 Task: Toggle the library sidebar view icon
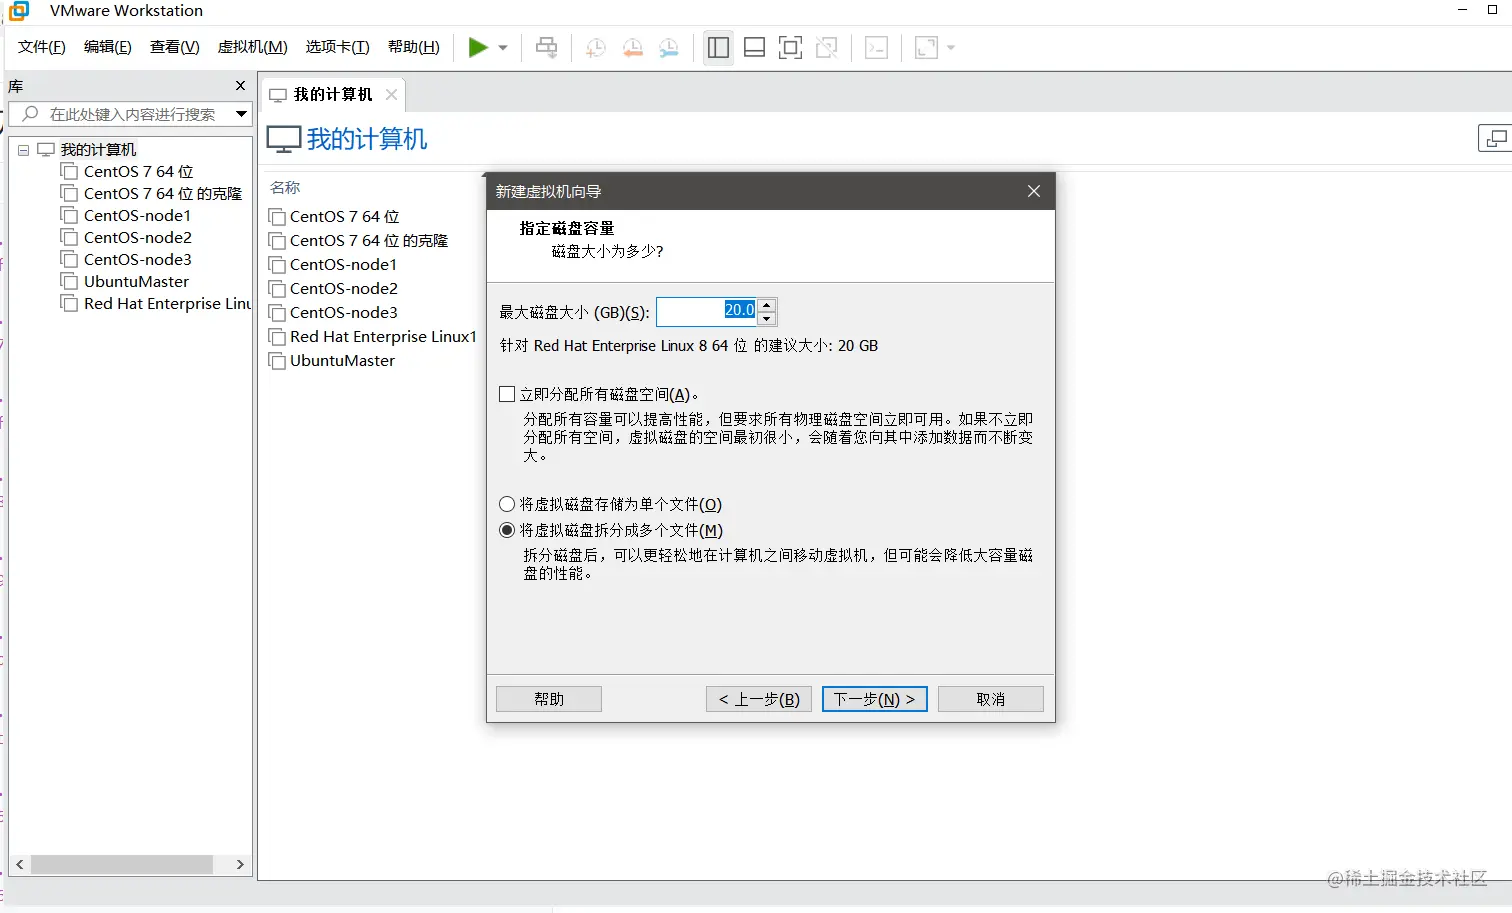(718, 47)
